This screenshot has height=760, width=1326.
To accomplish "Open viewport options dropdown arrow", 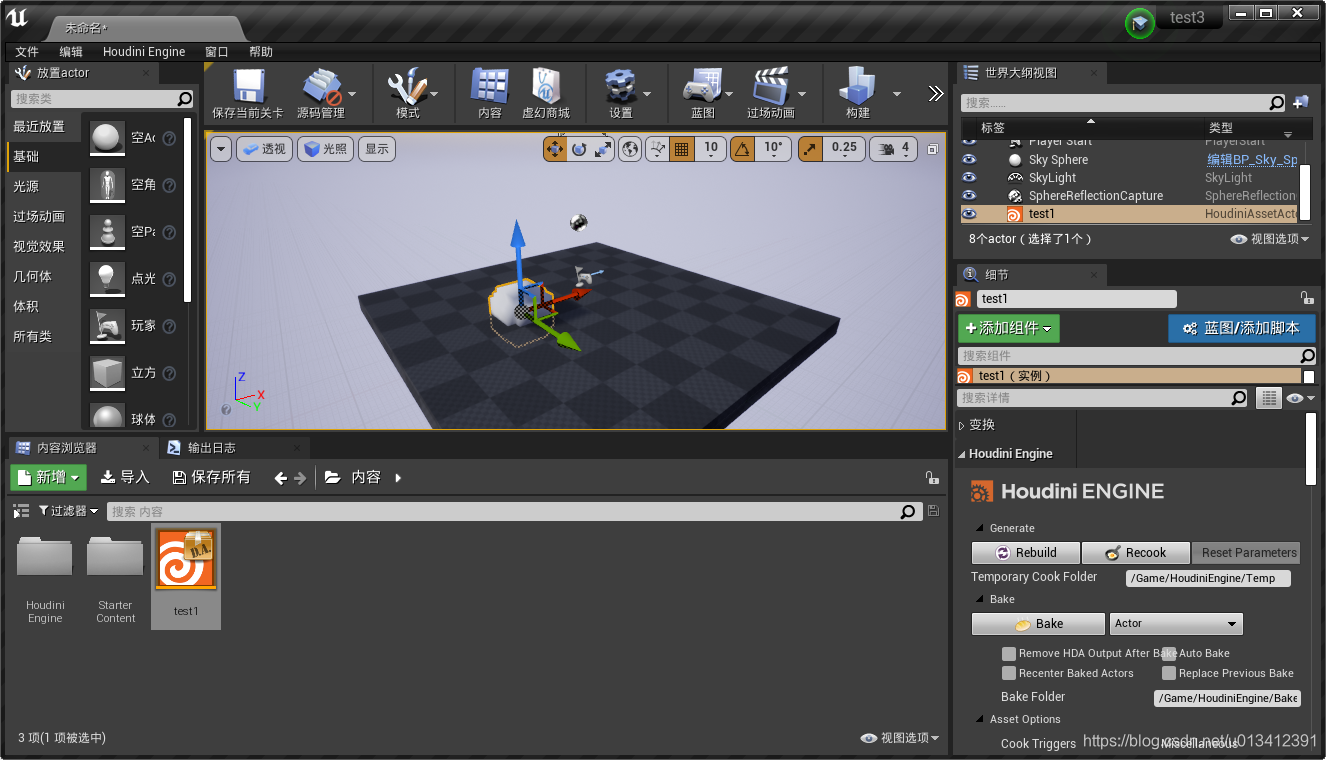I will pyautogui.click(x=221, y=149).
